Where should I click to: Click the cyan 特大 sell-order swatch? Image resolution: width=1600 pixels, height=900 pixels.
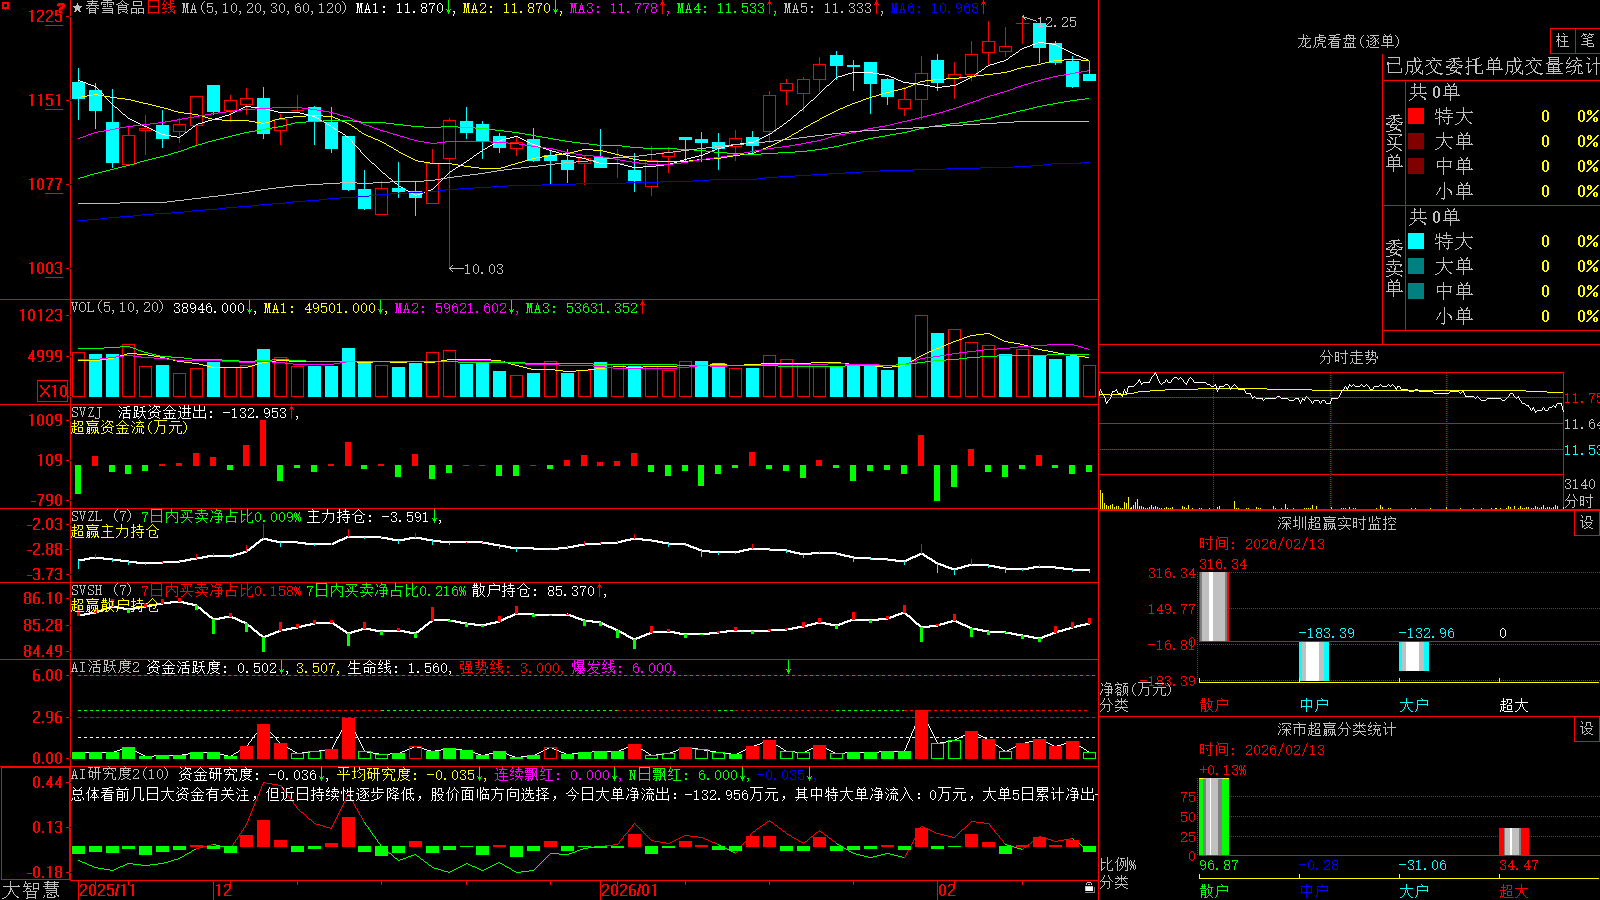(x=1416, y=241)
